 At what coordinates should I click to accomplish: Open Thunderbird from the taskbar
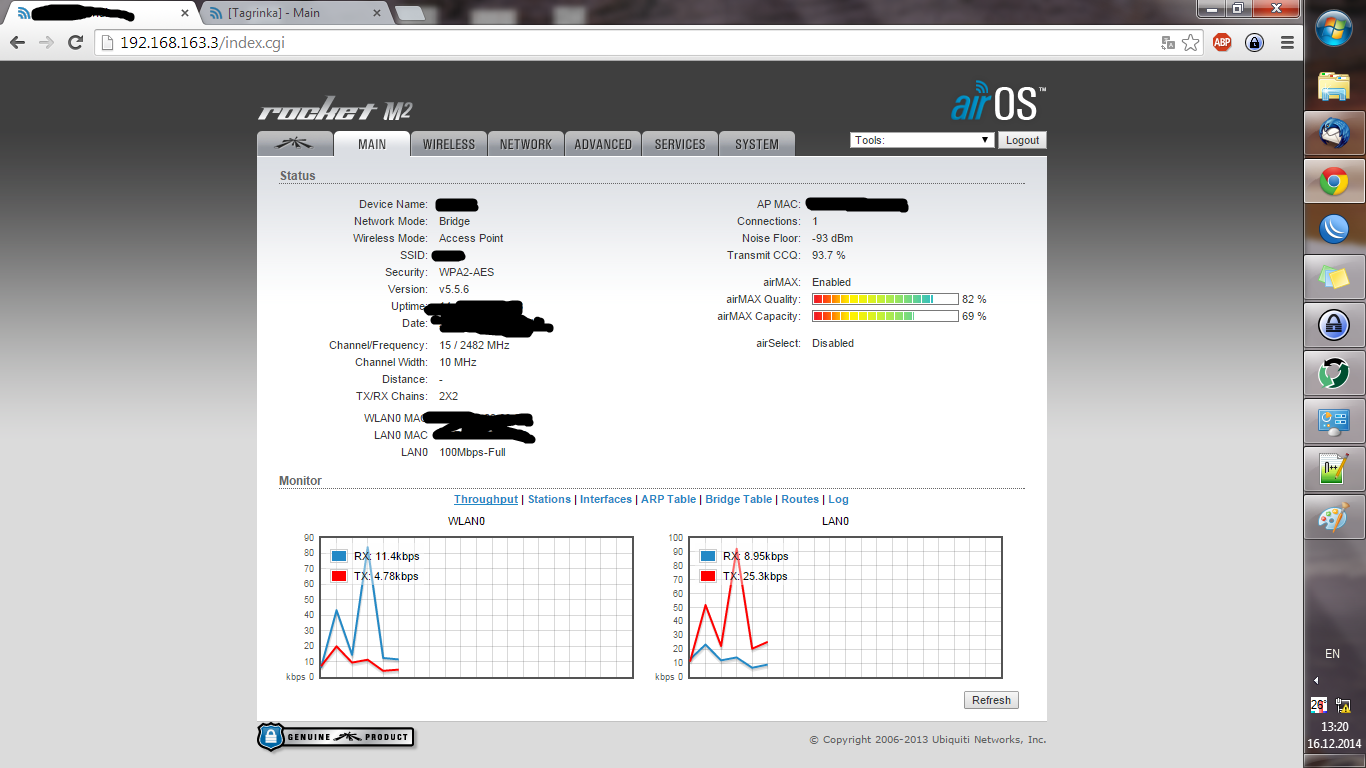coord(1334,133)
